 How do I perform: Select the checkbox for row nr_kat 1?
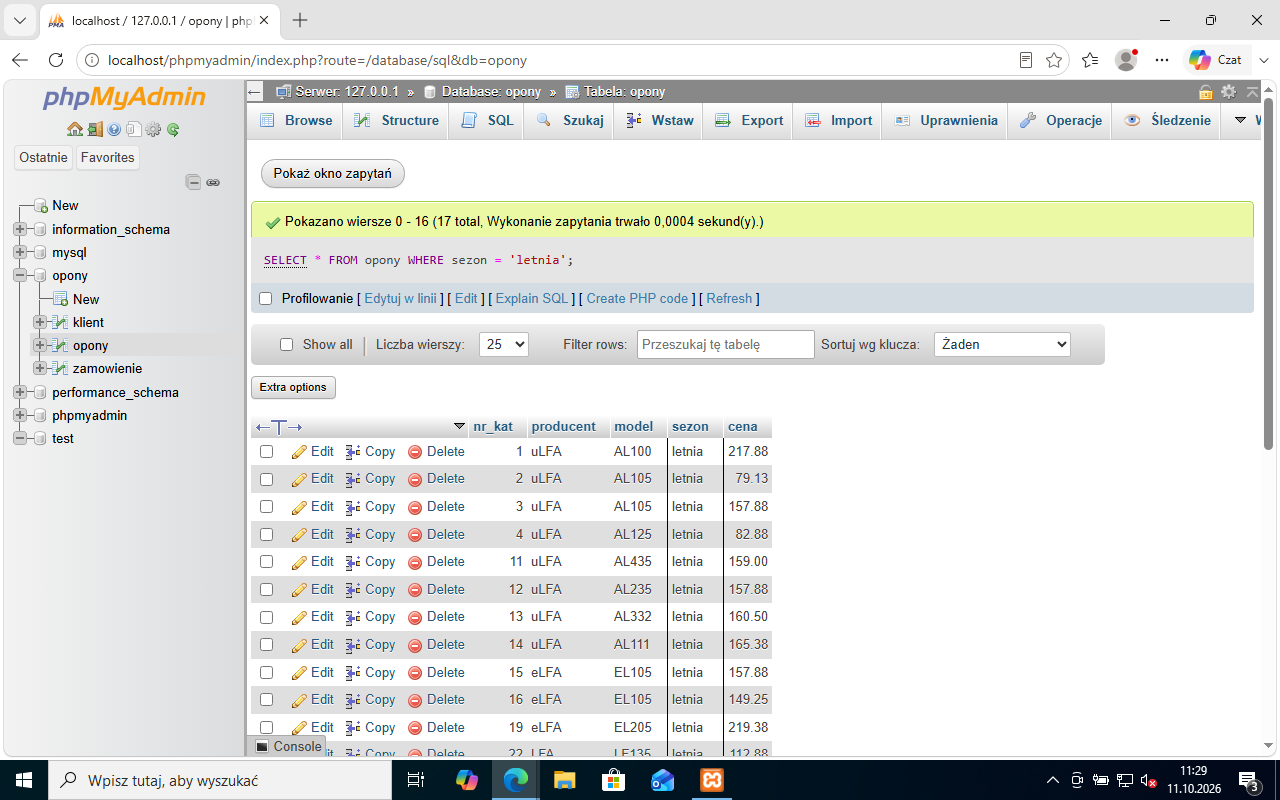[266, 452]
